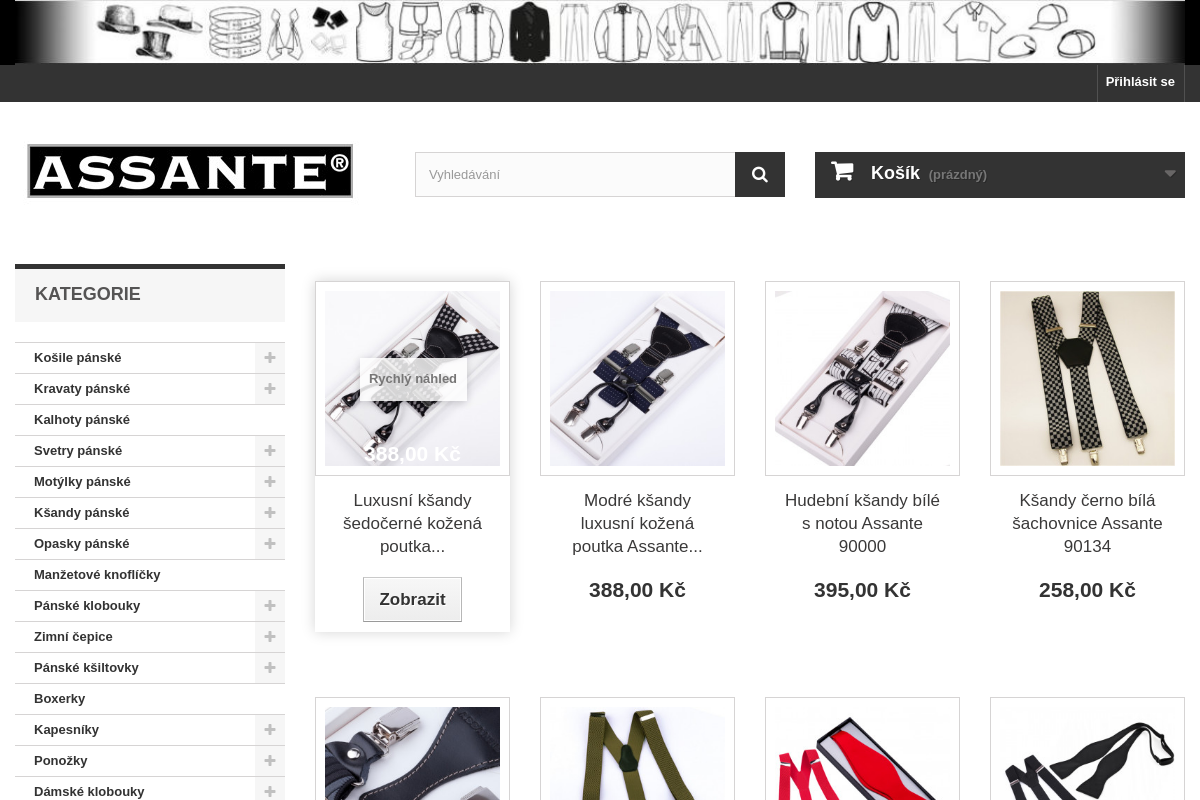The image size is (1200, 800).
Task: Open the Assante logo homepage link
Action: [x=190, y=171]
